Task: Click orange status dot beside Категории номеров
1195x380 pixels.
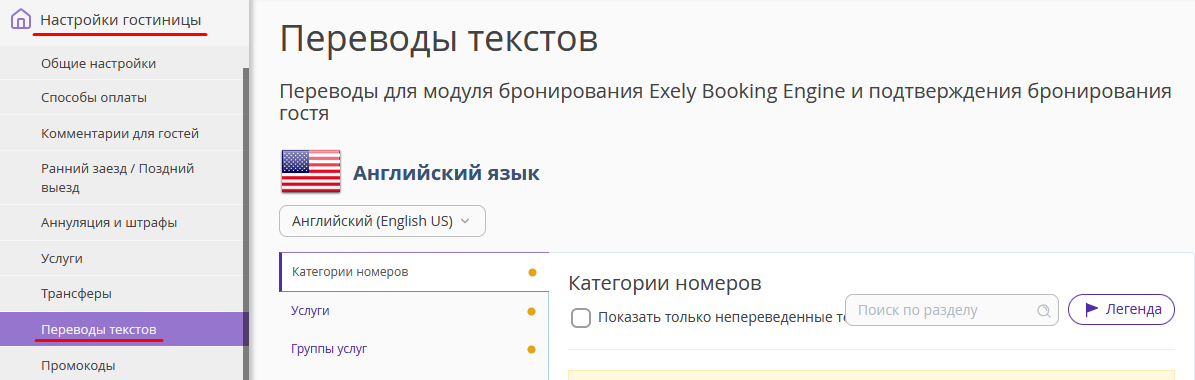Action: coord(532,273)
